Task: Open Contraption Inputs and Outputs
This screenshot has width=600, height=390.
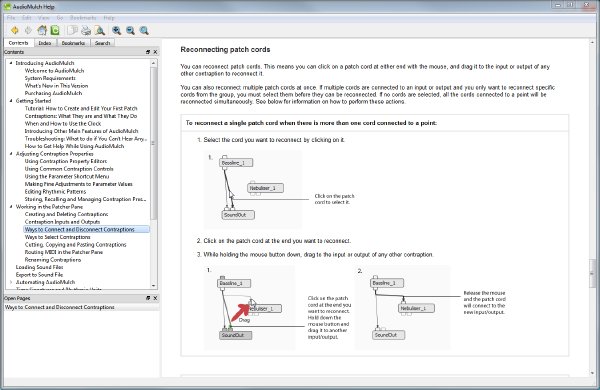Action: click(62, 222)
